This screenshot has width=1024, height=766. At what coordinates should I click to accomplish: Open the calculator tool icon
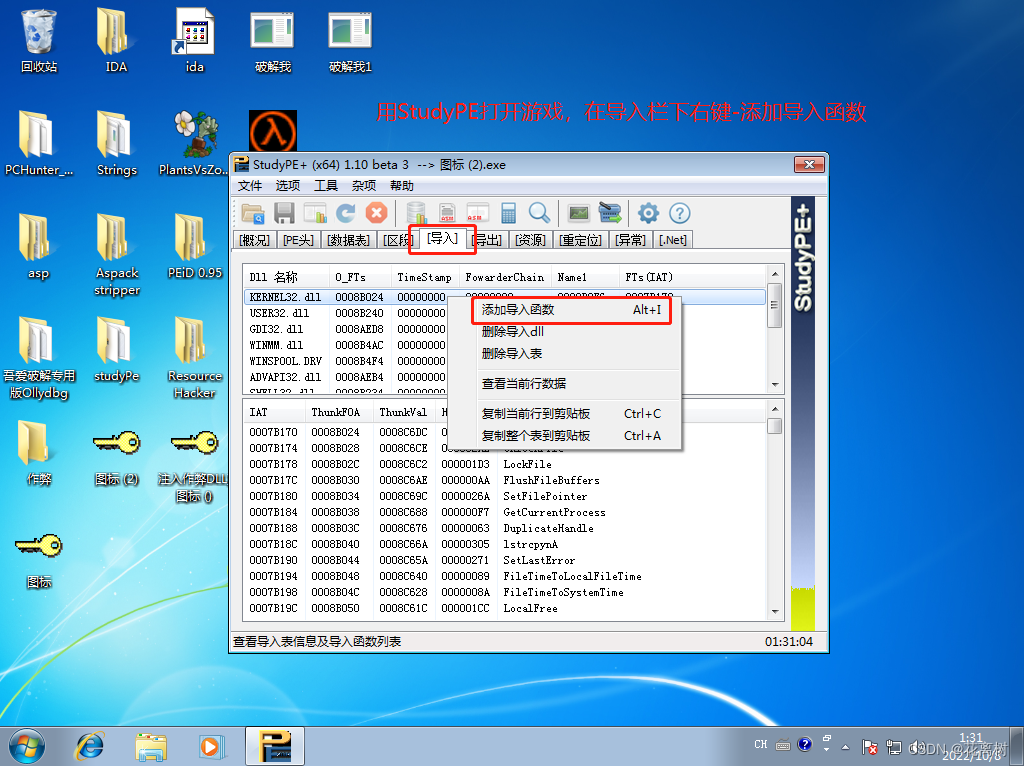508,213
